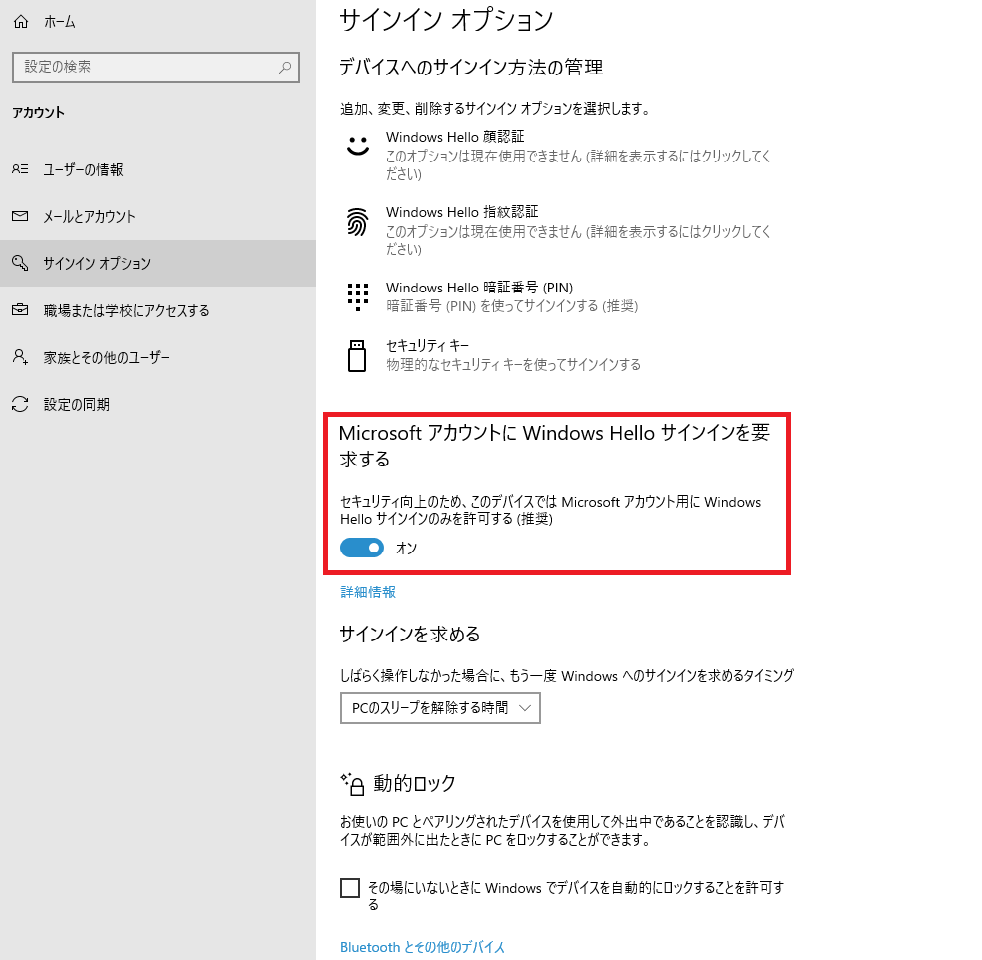
Task: Open the PCのスリープを解除する時間 dropdown
Action: click(x=440, y=708)
